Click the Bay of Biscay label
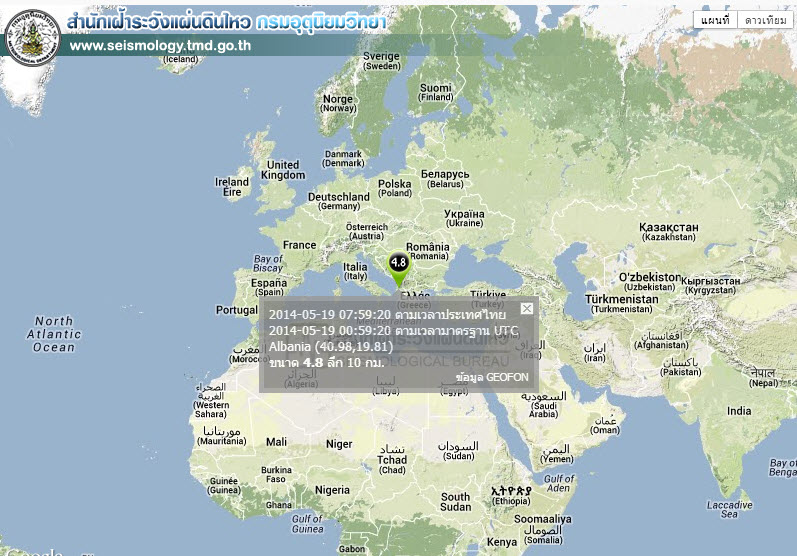Screen dimensions: 797x556 pyautogui.click(x=268, y=264)
